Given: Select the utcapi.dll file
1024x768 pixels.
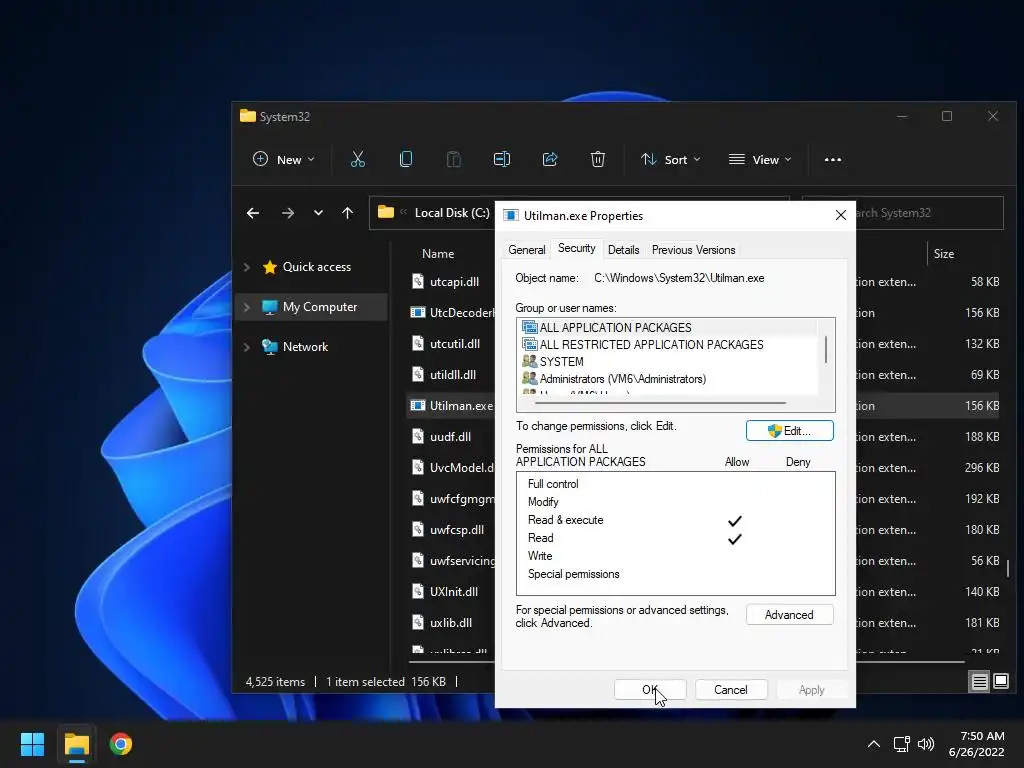Looking at the screenshot, I should click(x=454, y=282).
